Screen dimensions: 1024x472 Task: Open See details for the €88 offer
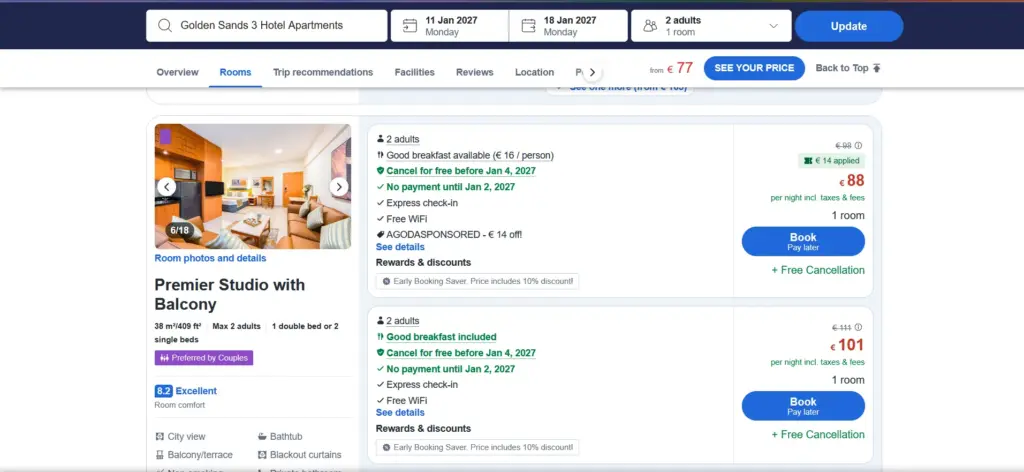point(400,247)
